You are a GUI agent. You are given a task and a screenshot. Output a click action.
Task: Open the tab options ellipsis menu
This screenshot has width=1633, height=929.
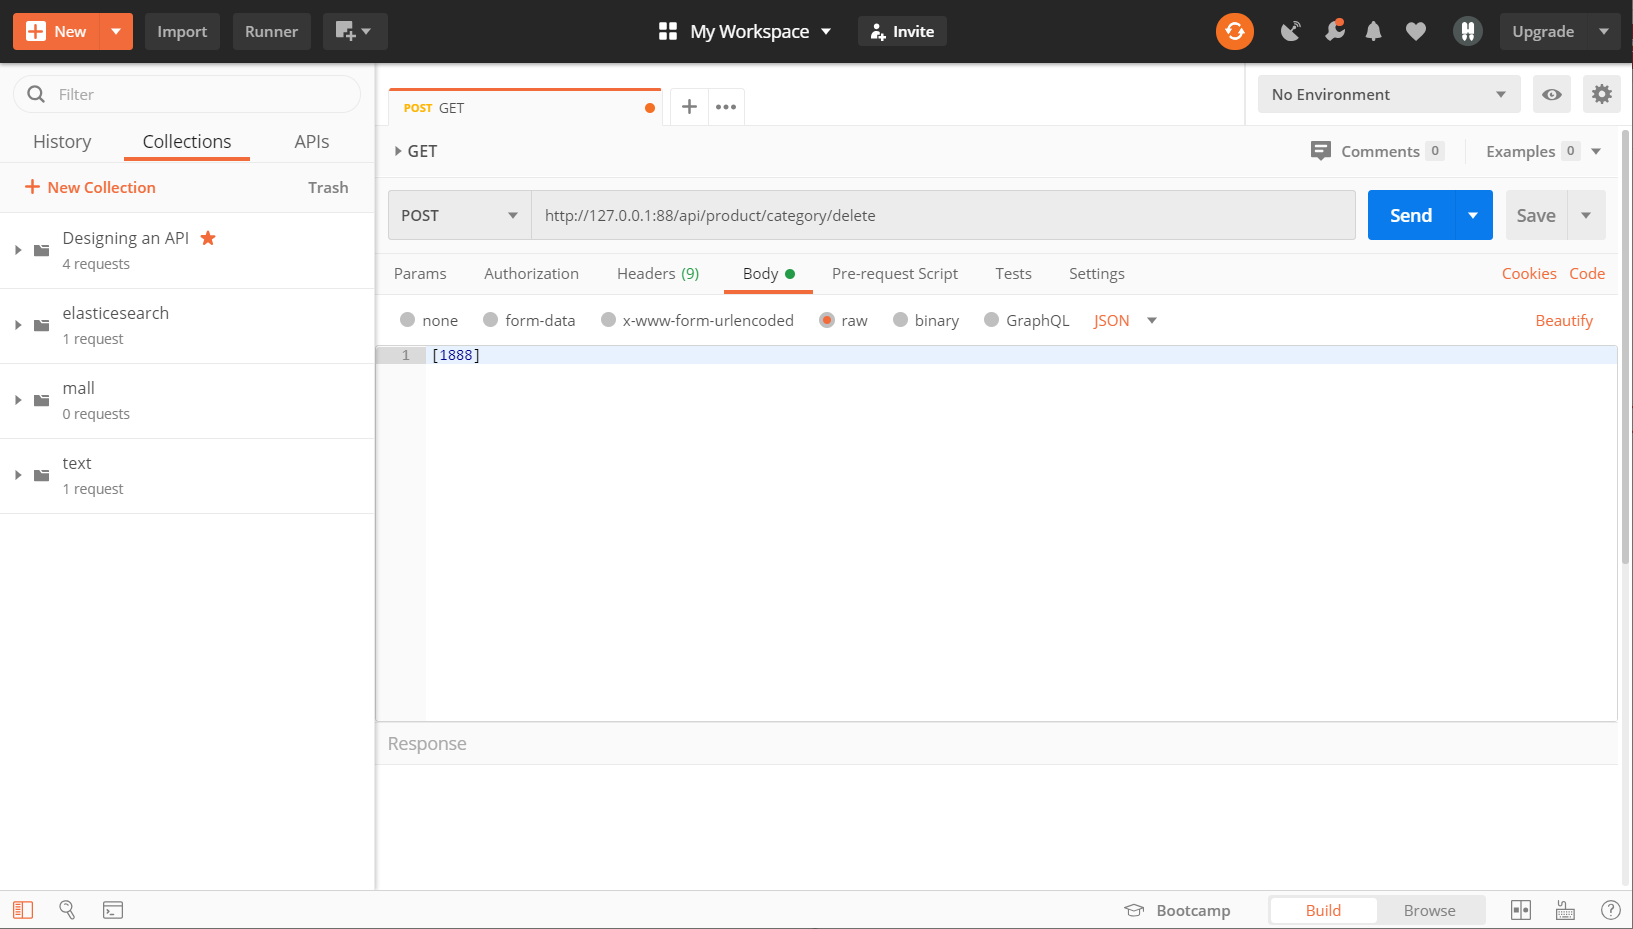tap(726, 106)
